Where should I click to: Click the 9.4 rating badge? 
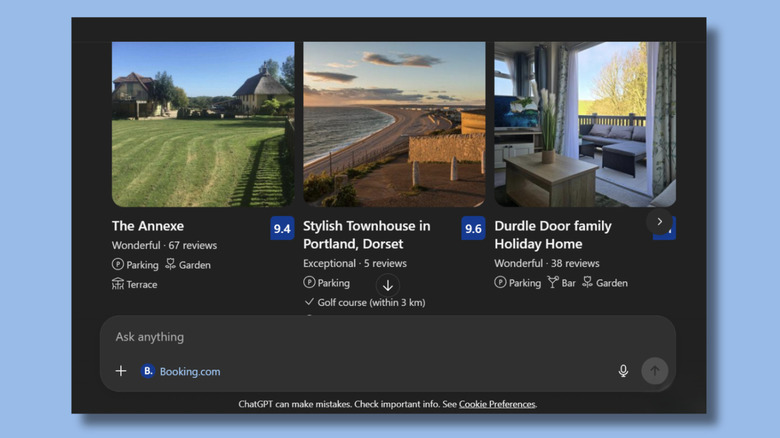click(282, 228)
